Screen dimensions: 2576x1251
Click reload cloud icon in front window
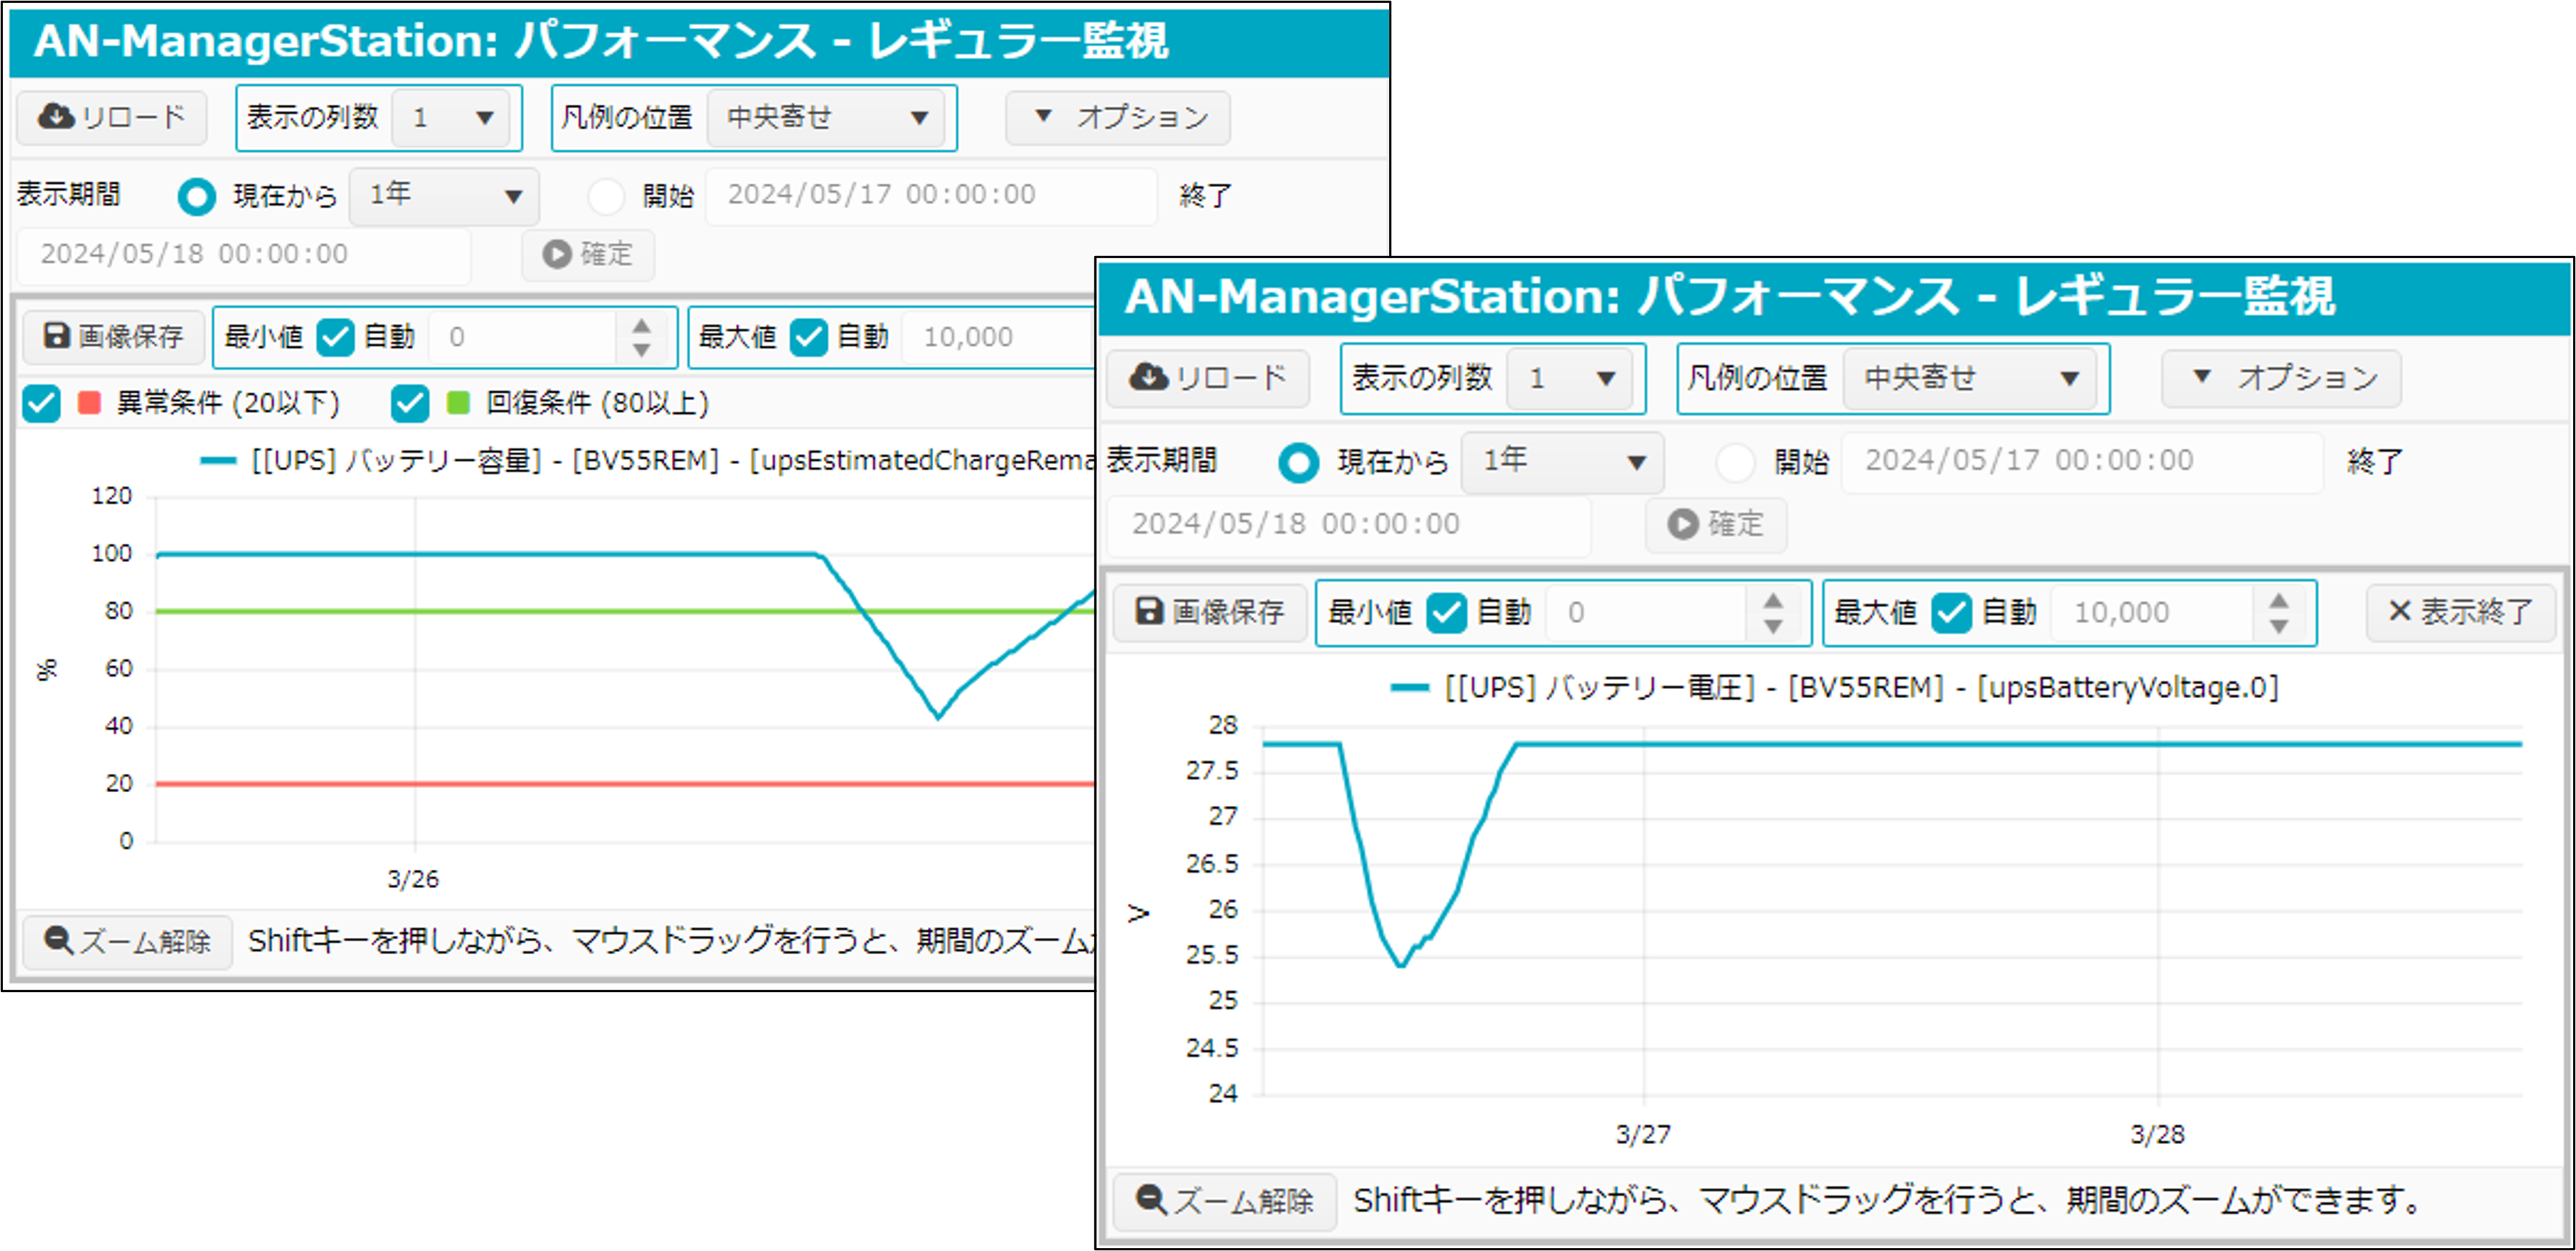pyautogui.click(x=1148, y=377)
